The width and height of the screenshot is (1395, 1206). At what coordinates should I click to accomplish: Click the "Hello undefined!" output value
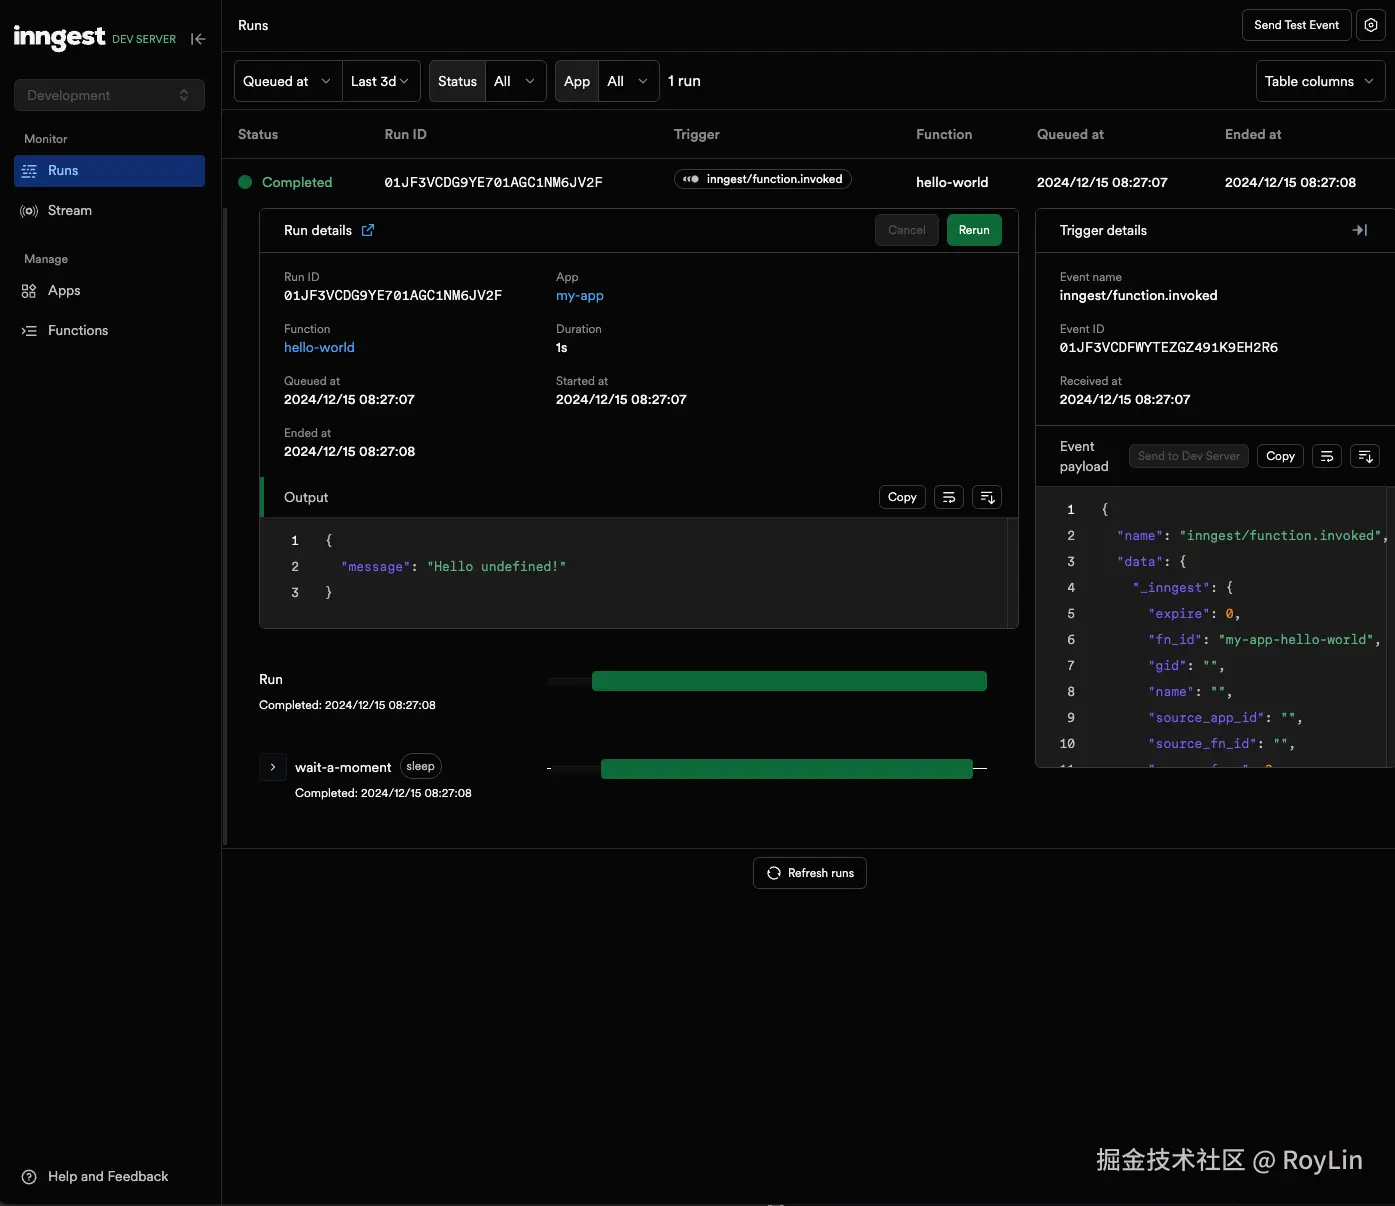(496, 567)
